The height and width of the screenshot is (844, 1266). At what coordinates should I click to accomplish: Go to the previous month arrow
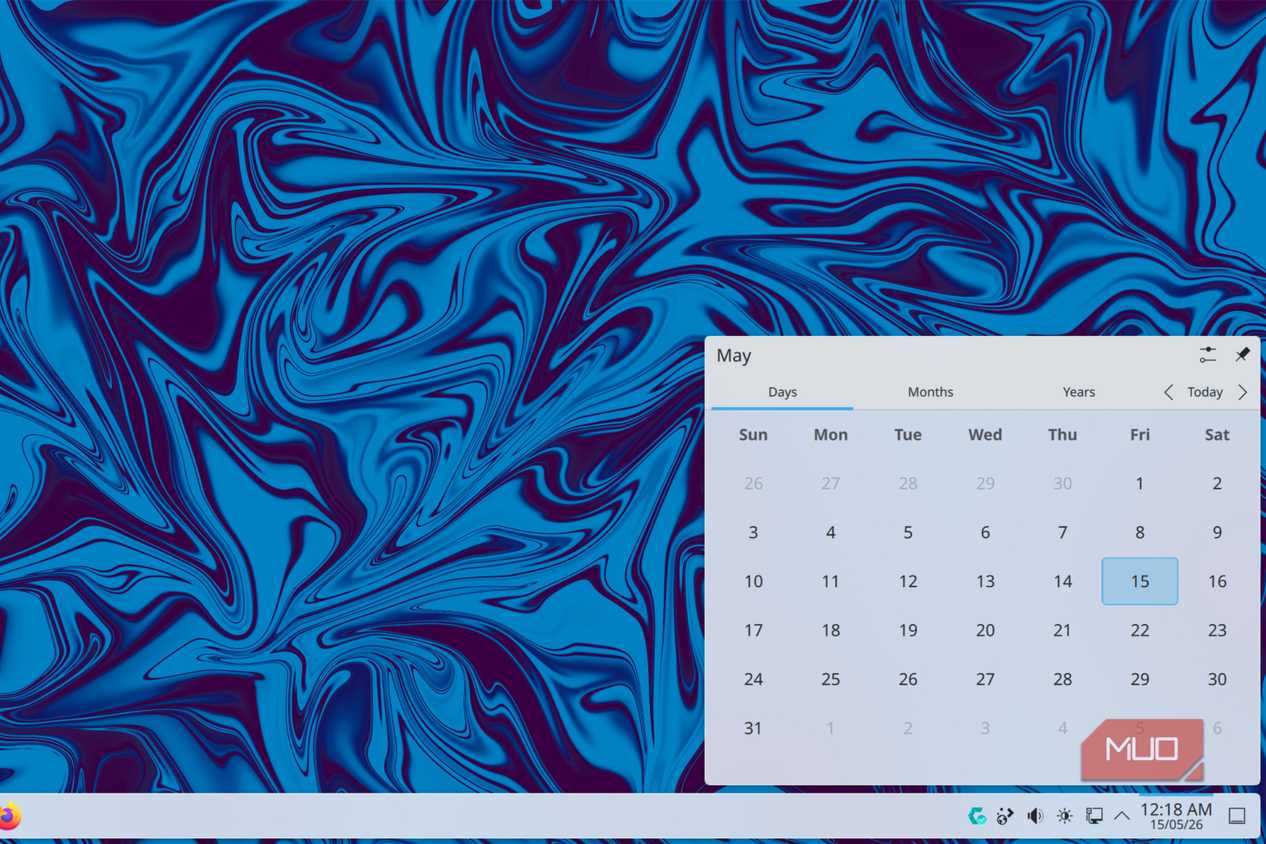pyautogui.click(x=1168, y=392)
